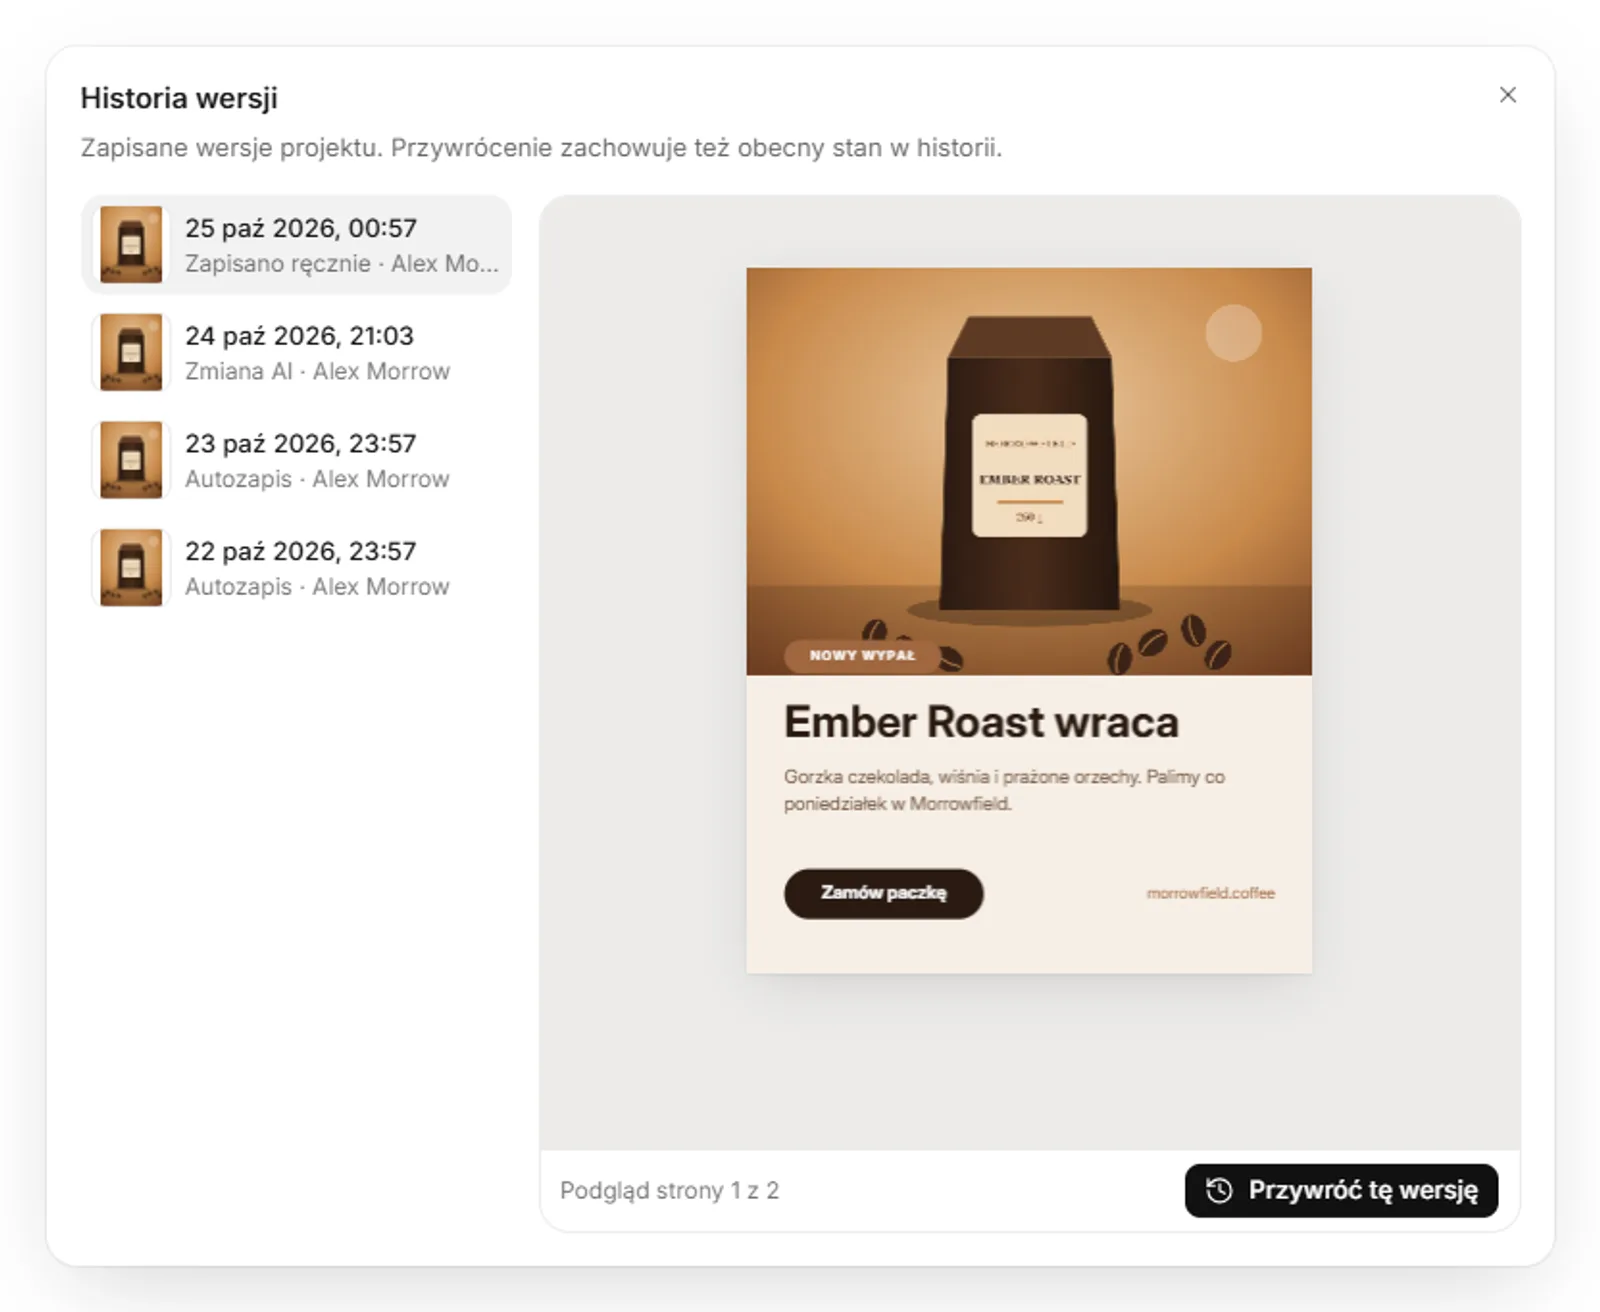Click the Zmiana AI · Alex Morrow label
Image resolution: width=1600 pixels, height=1312 pixels.
pos(317,371)
